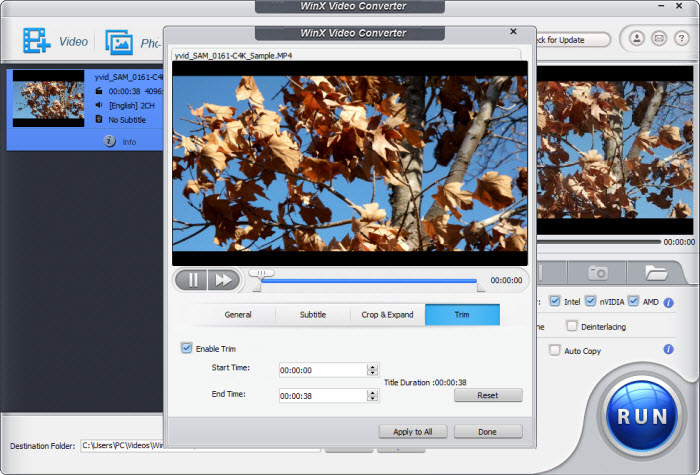The width and height of the screenshot is (700, 475).
Task: Open the Crop & Expand tab
Action: [387, 314]
